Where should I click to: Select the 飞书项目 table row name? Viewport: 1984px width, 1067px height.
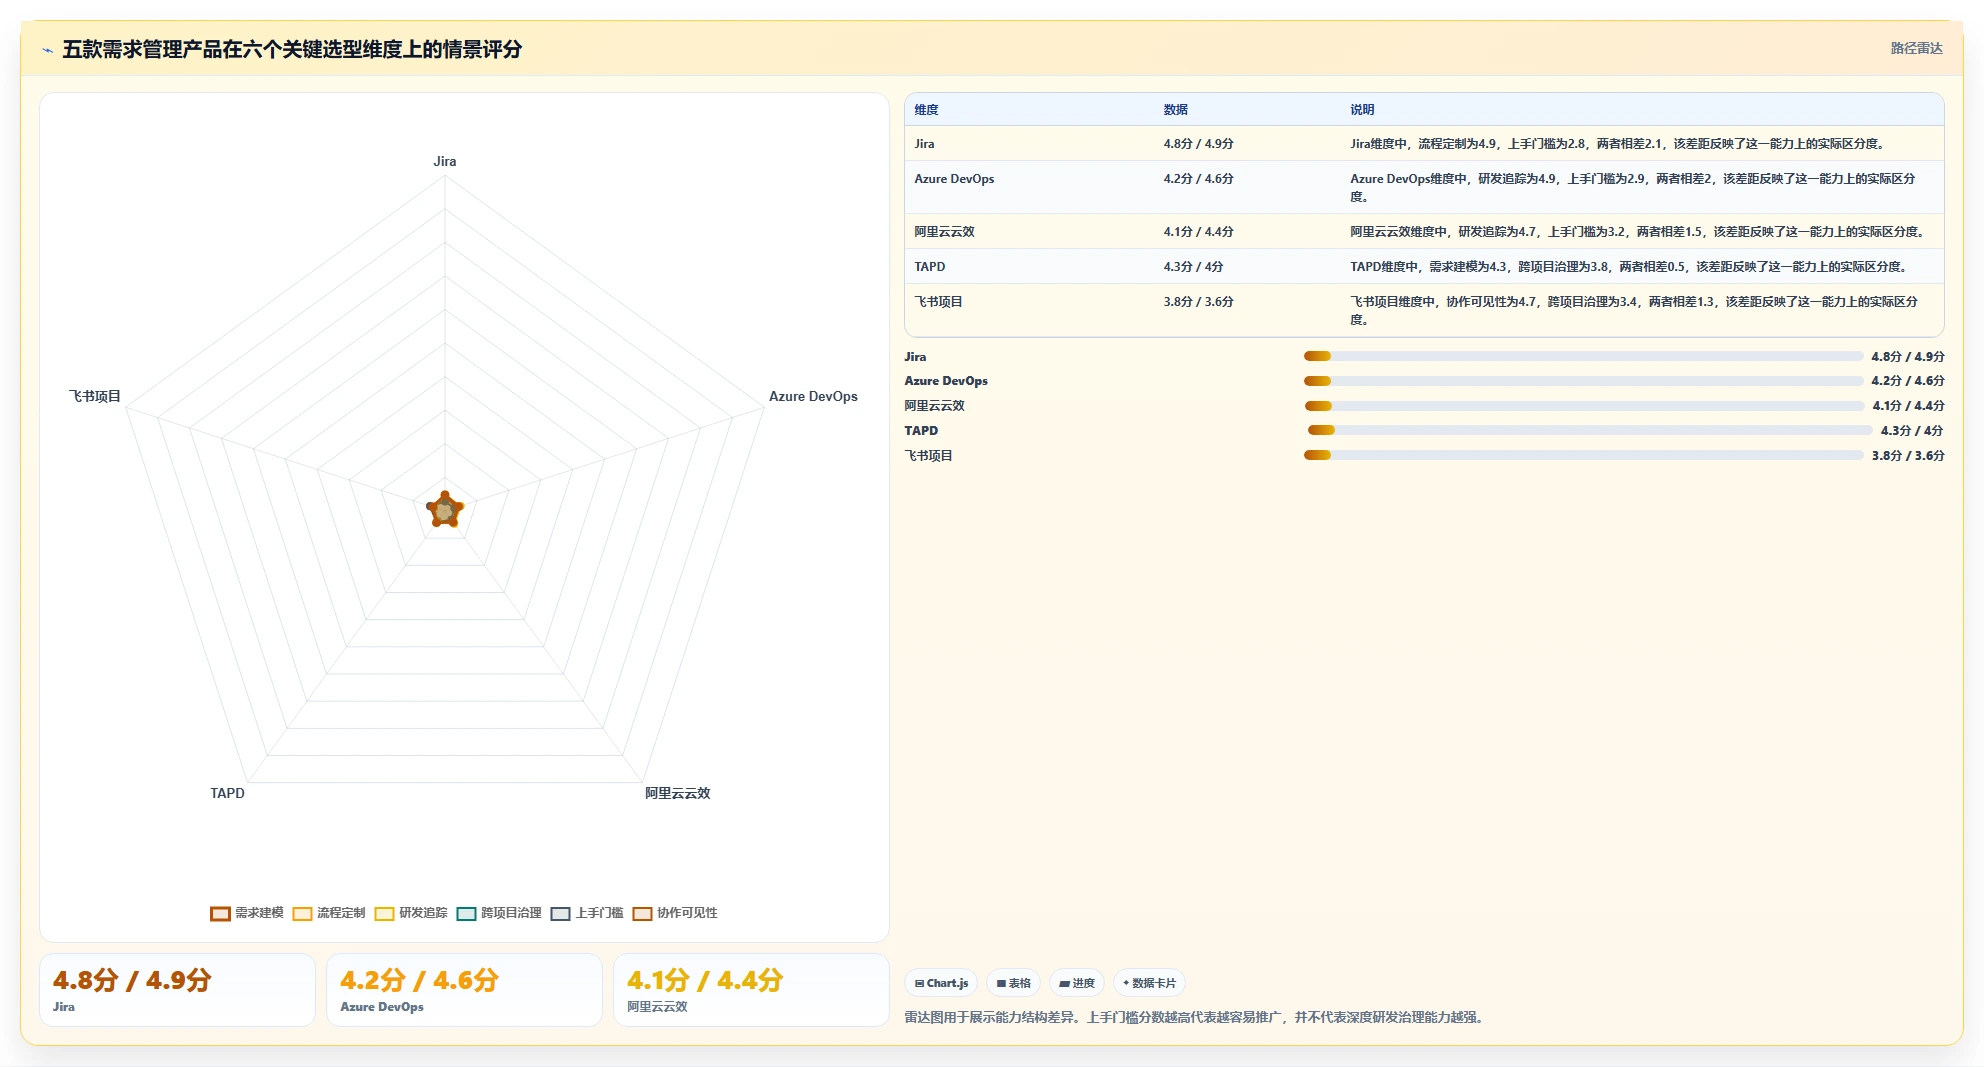pyautogui.click(x=938, y=302)
